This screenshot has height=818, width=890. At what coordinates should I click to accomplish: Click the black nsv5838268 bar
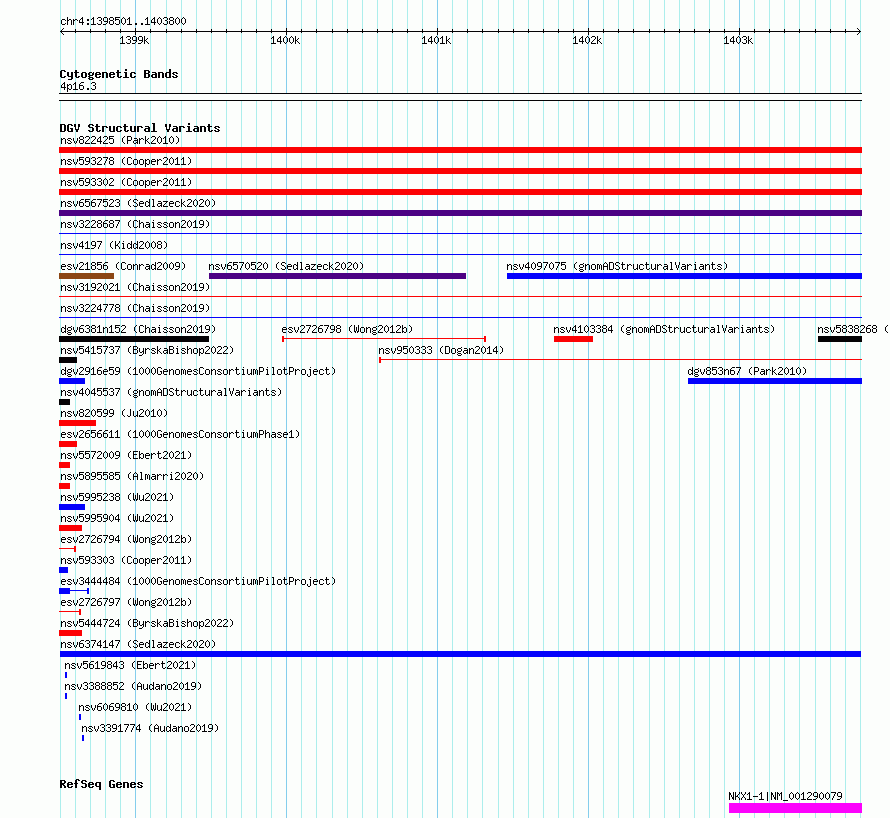840,339
